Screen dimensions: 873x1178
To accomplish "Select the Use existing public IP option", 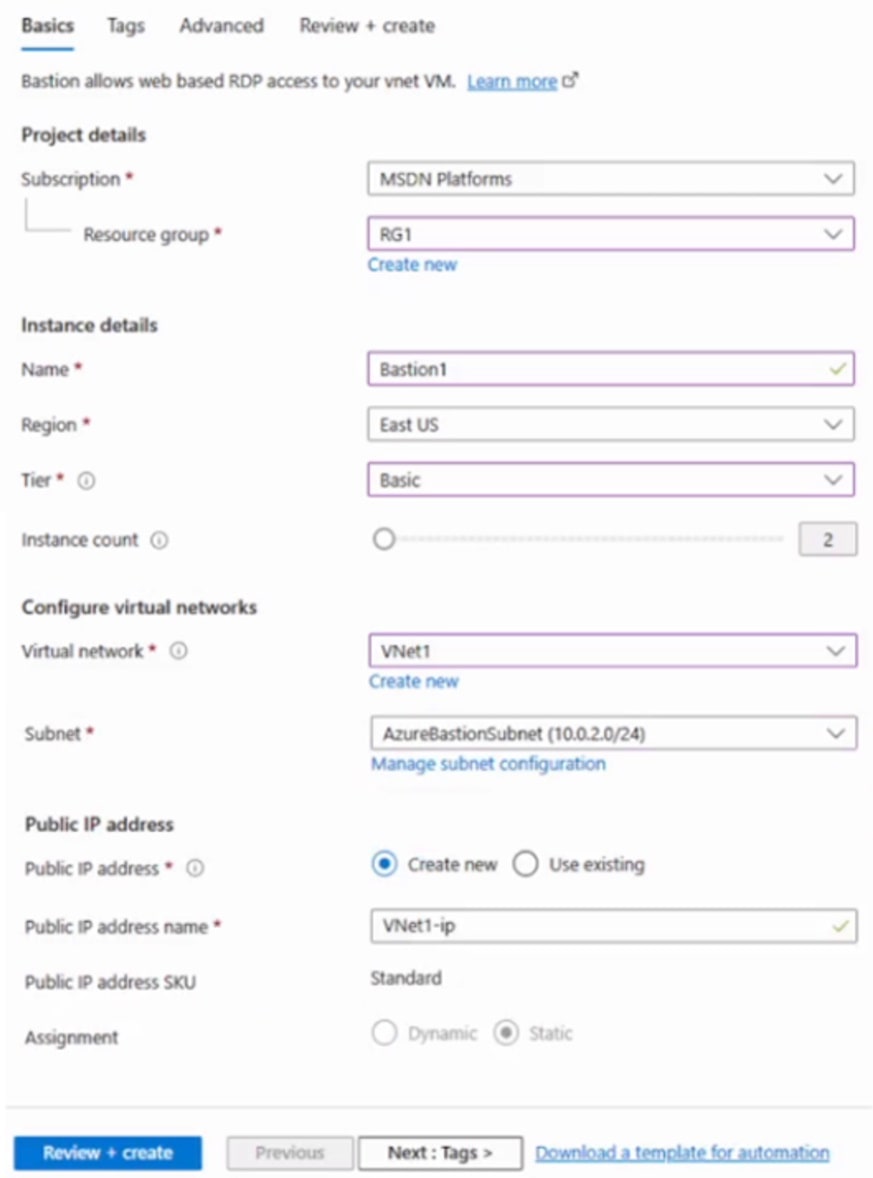I will [x=526, y=865].
